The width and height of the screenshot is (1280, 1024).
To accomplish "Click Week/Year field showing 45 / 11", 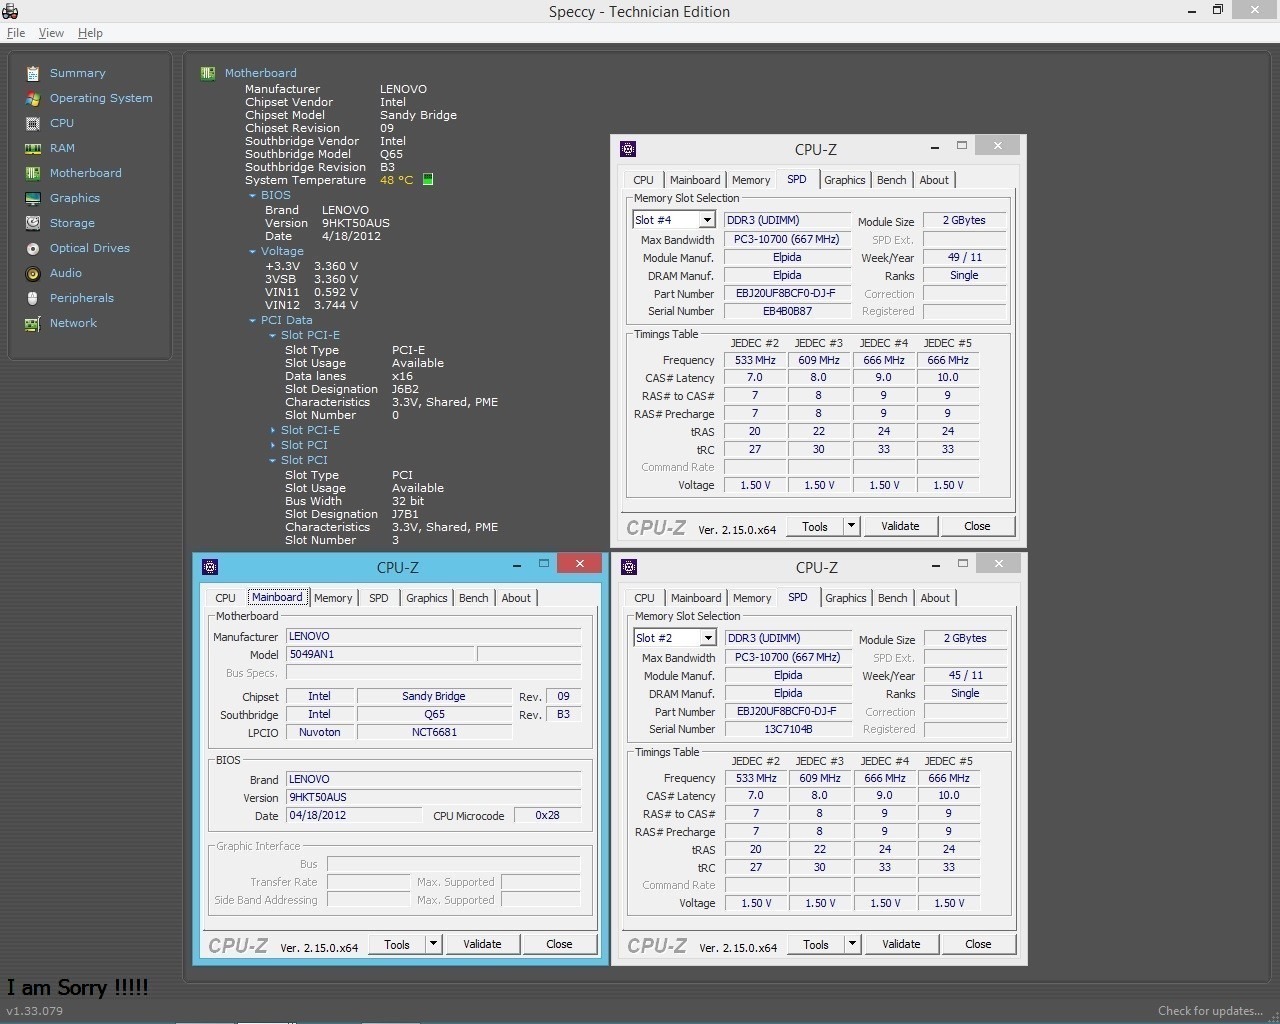I will 965,675.
